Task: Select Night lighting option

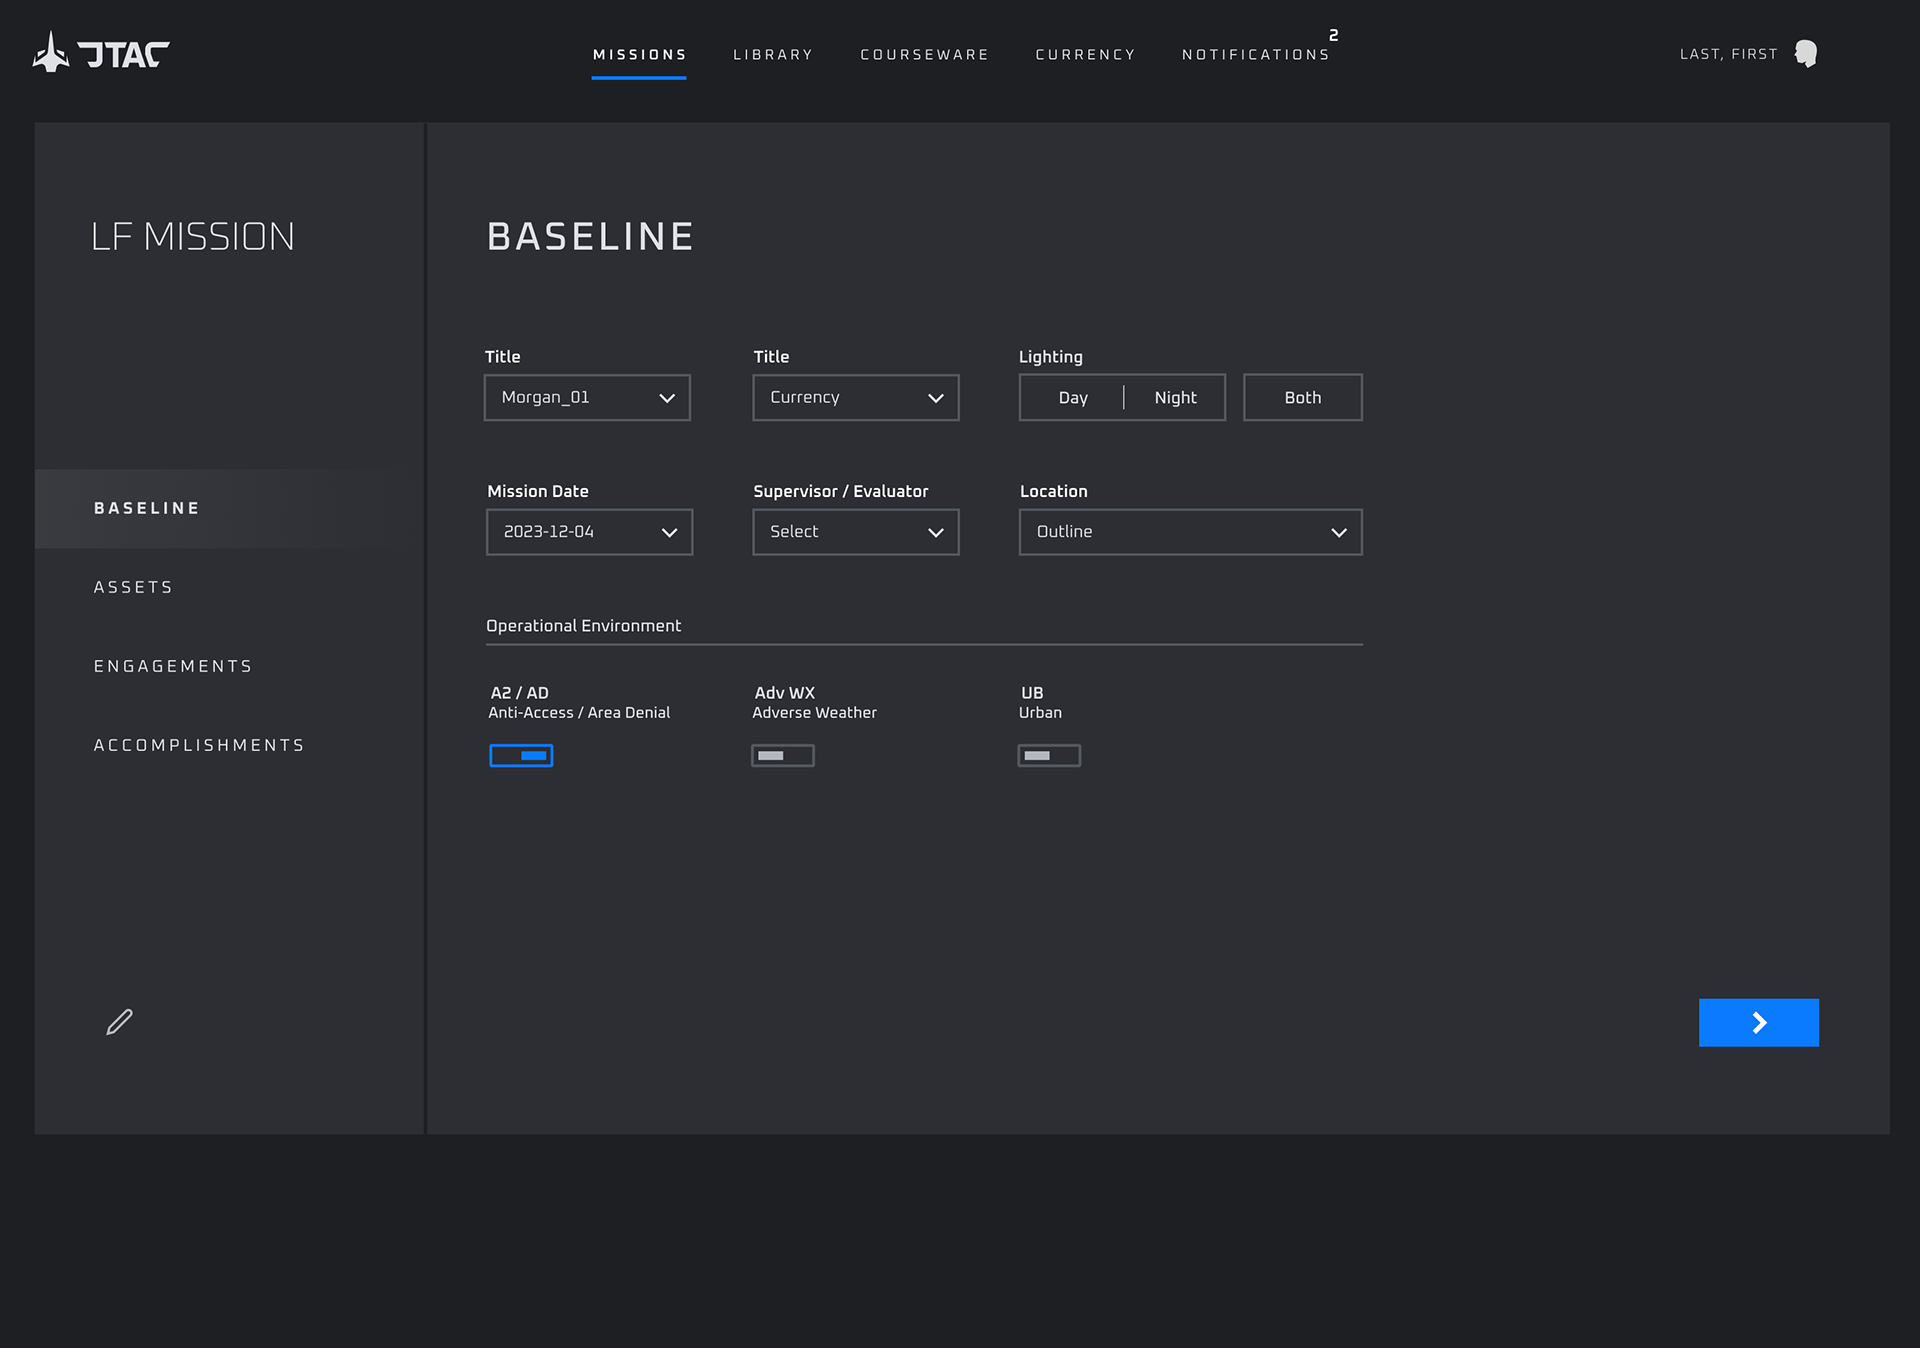Action: coord(1175,398)
